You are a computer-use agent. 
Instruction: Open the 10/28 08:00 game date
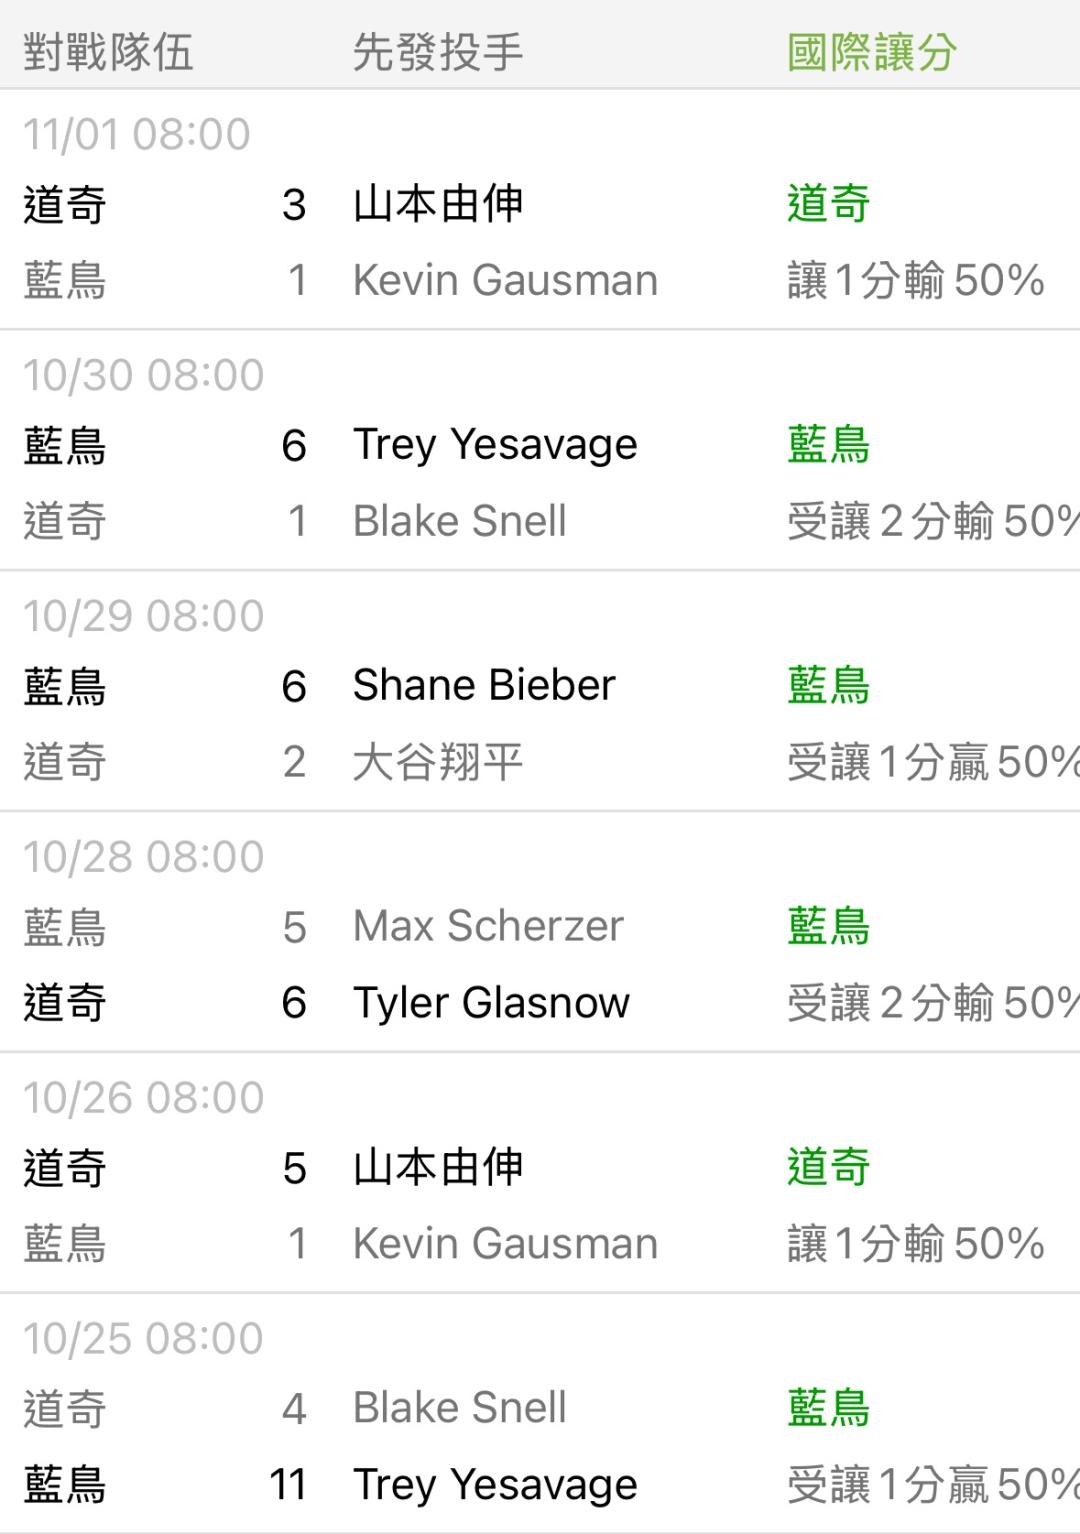click(143, 857)
